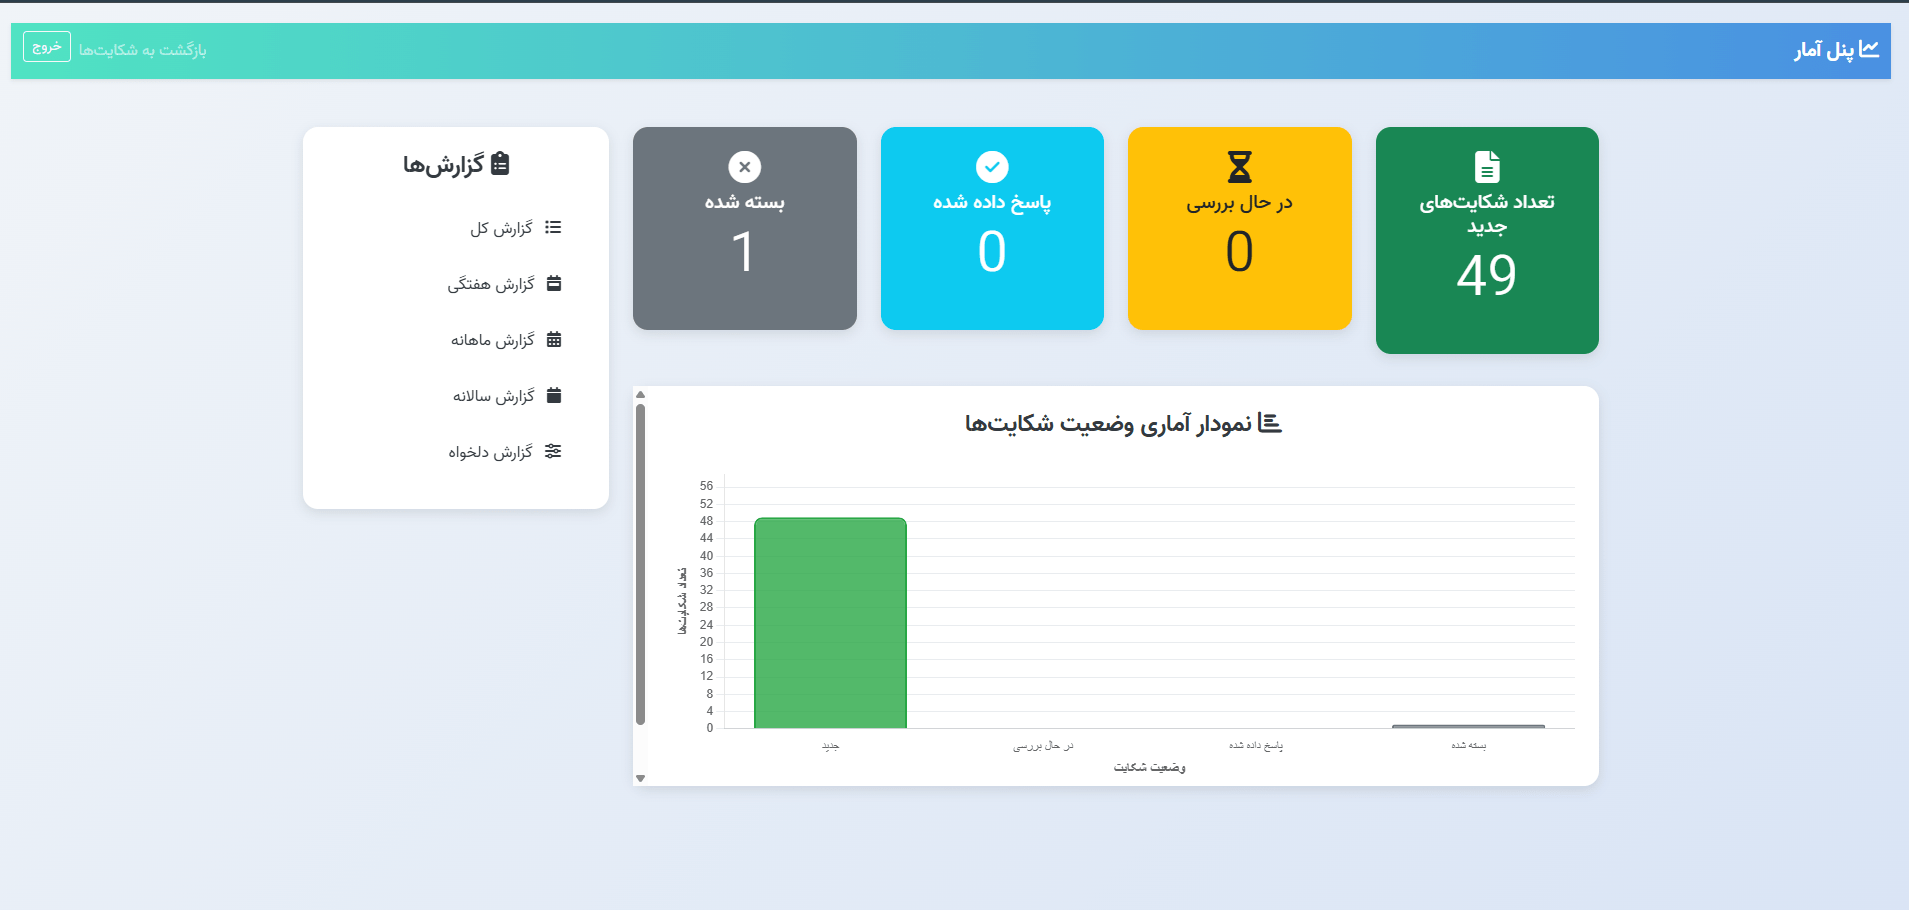Click the green جدید bar in the chart
Image resolution: width=1909 pixels, height=910 pixels.
[830, 620]
